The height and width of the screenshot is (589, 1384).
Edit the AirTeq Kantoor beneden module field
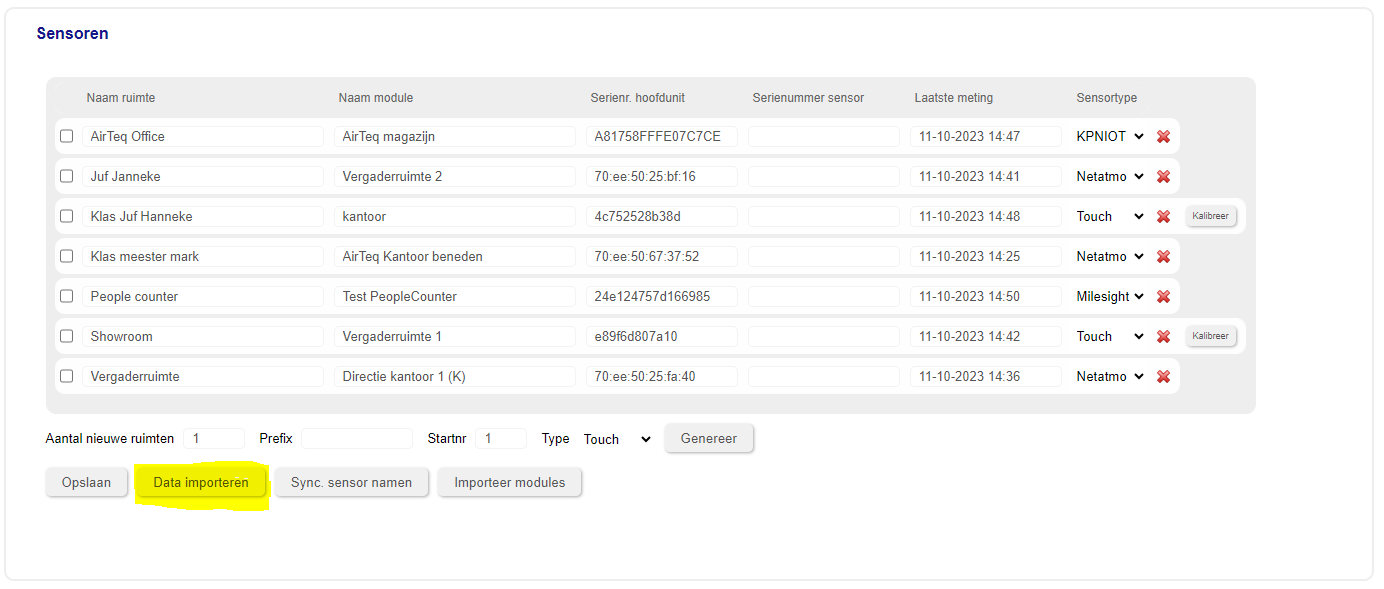pyautogui.click(x=455, y=256)
